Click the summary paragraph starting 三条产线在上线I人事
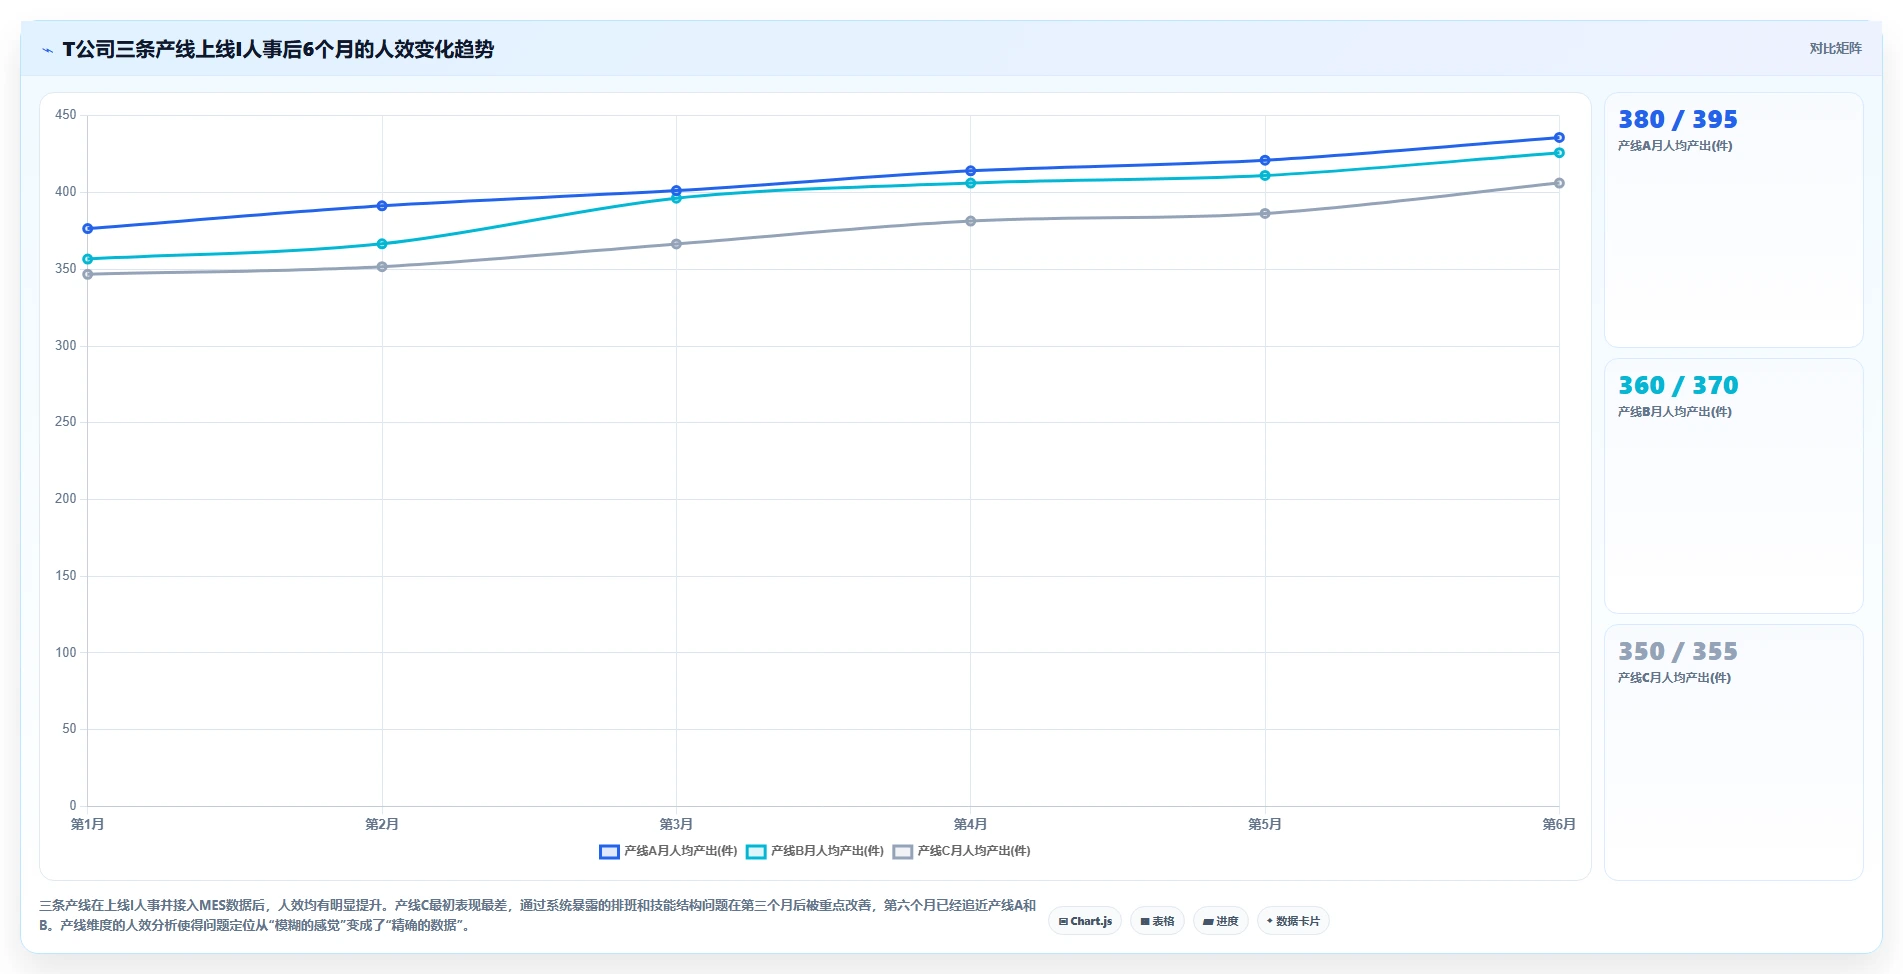 (x=538, y=915)
